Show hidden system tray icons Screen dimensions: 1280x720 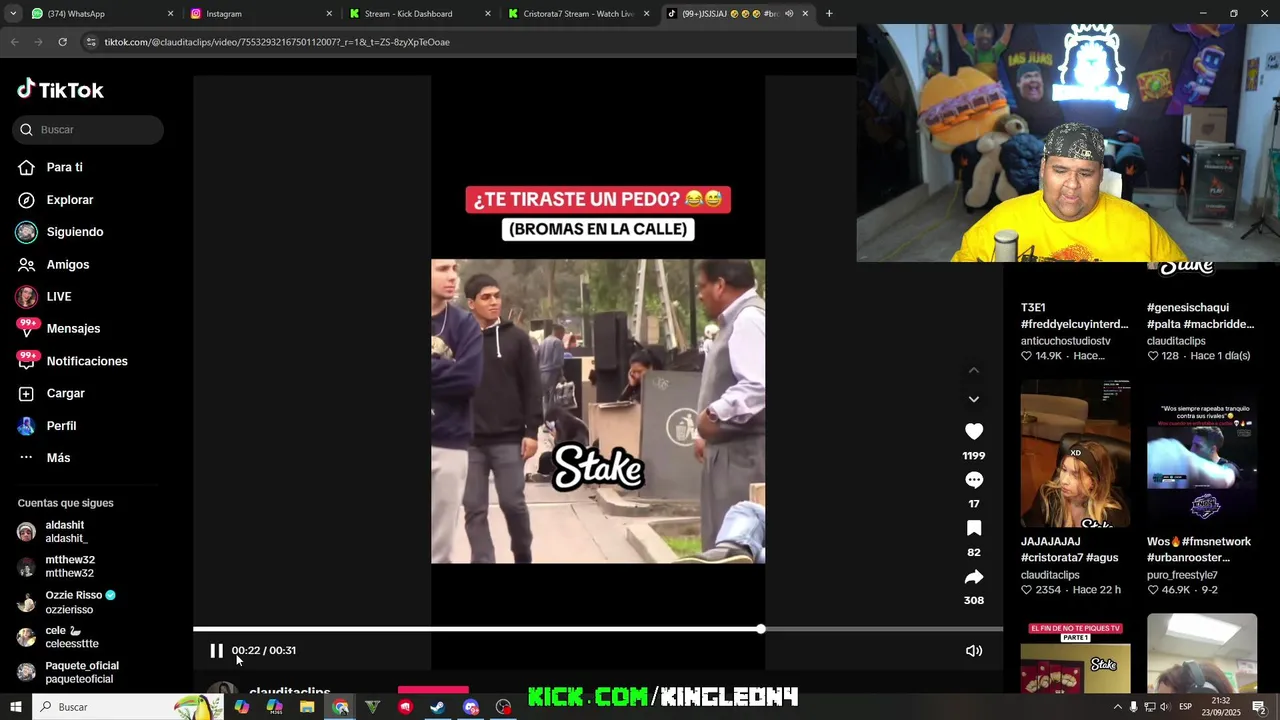pos(1117,707)
